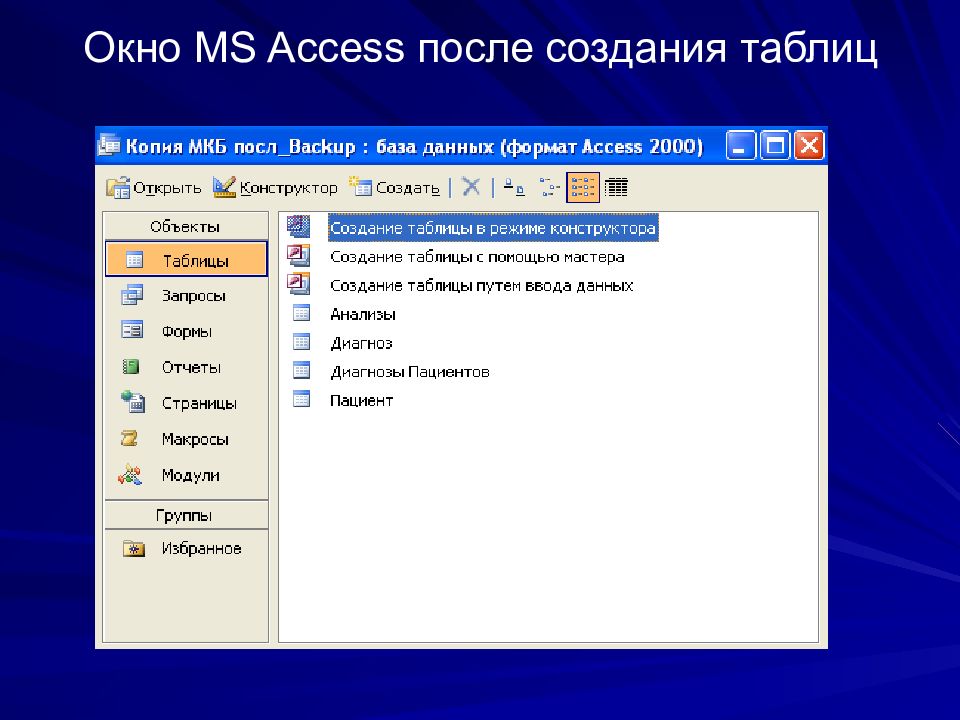Image resolution: width=960 pixels, height=720 pixels.
Task: Switch to small icons view
Action: 549,187
